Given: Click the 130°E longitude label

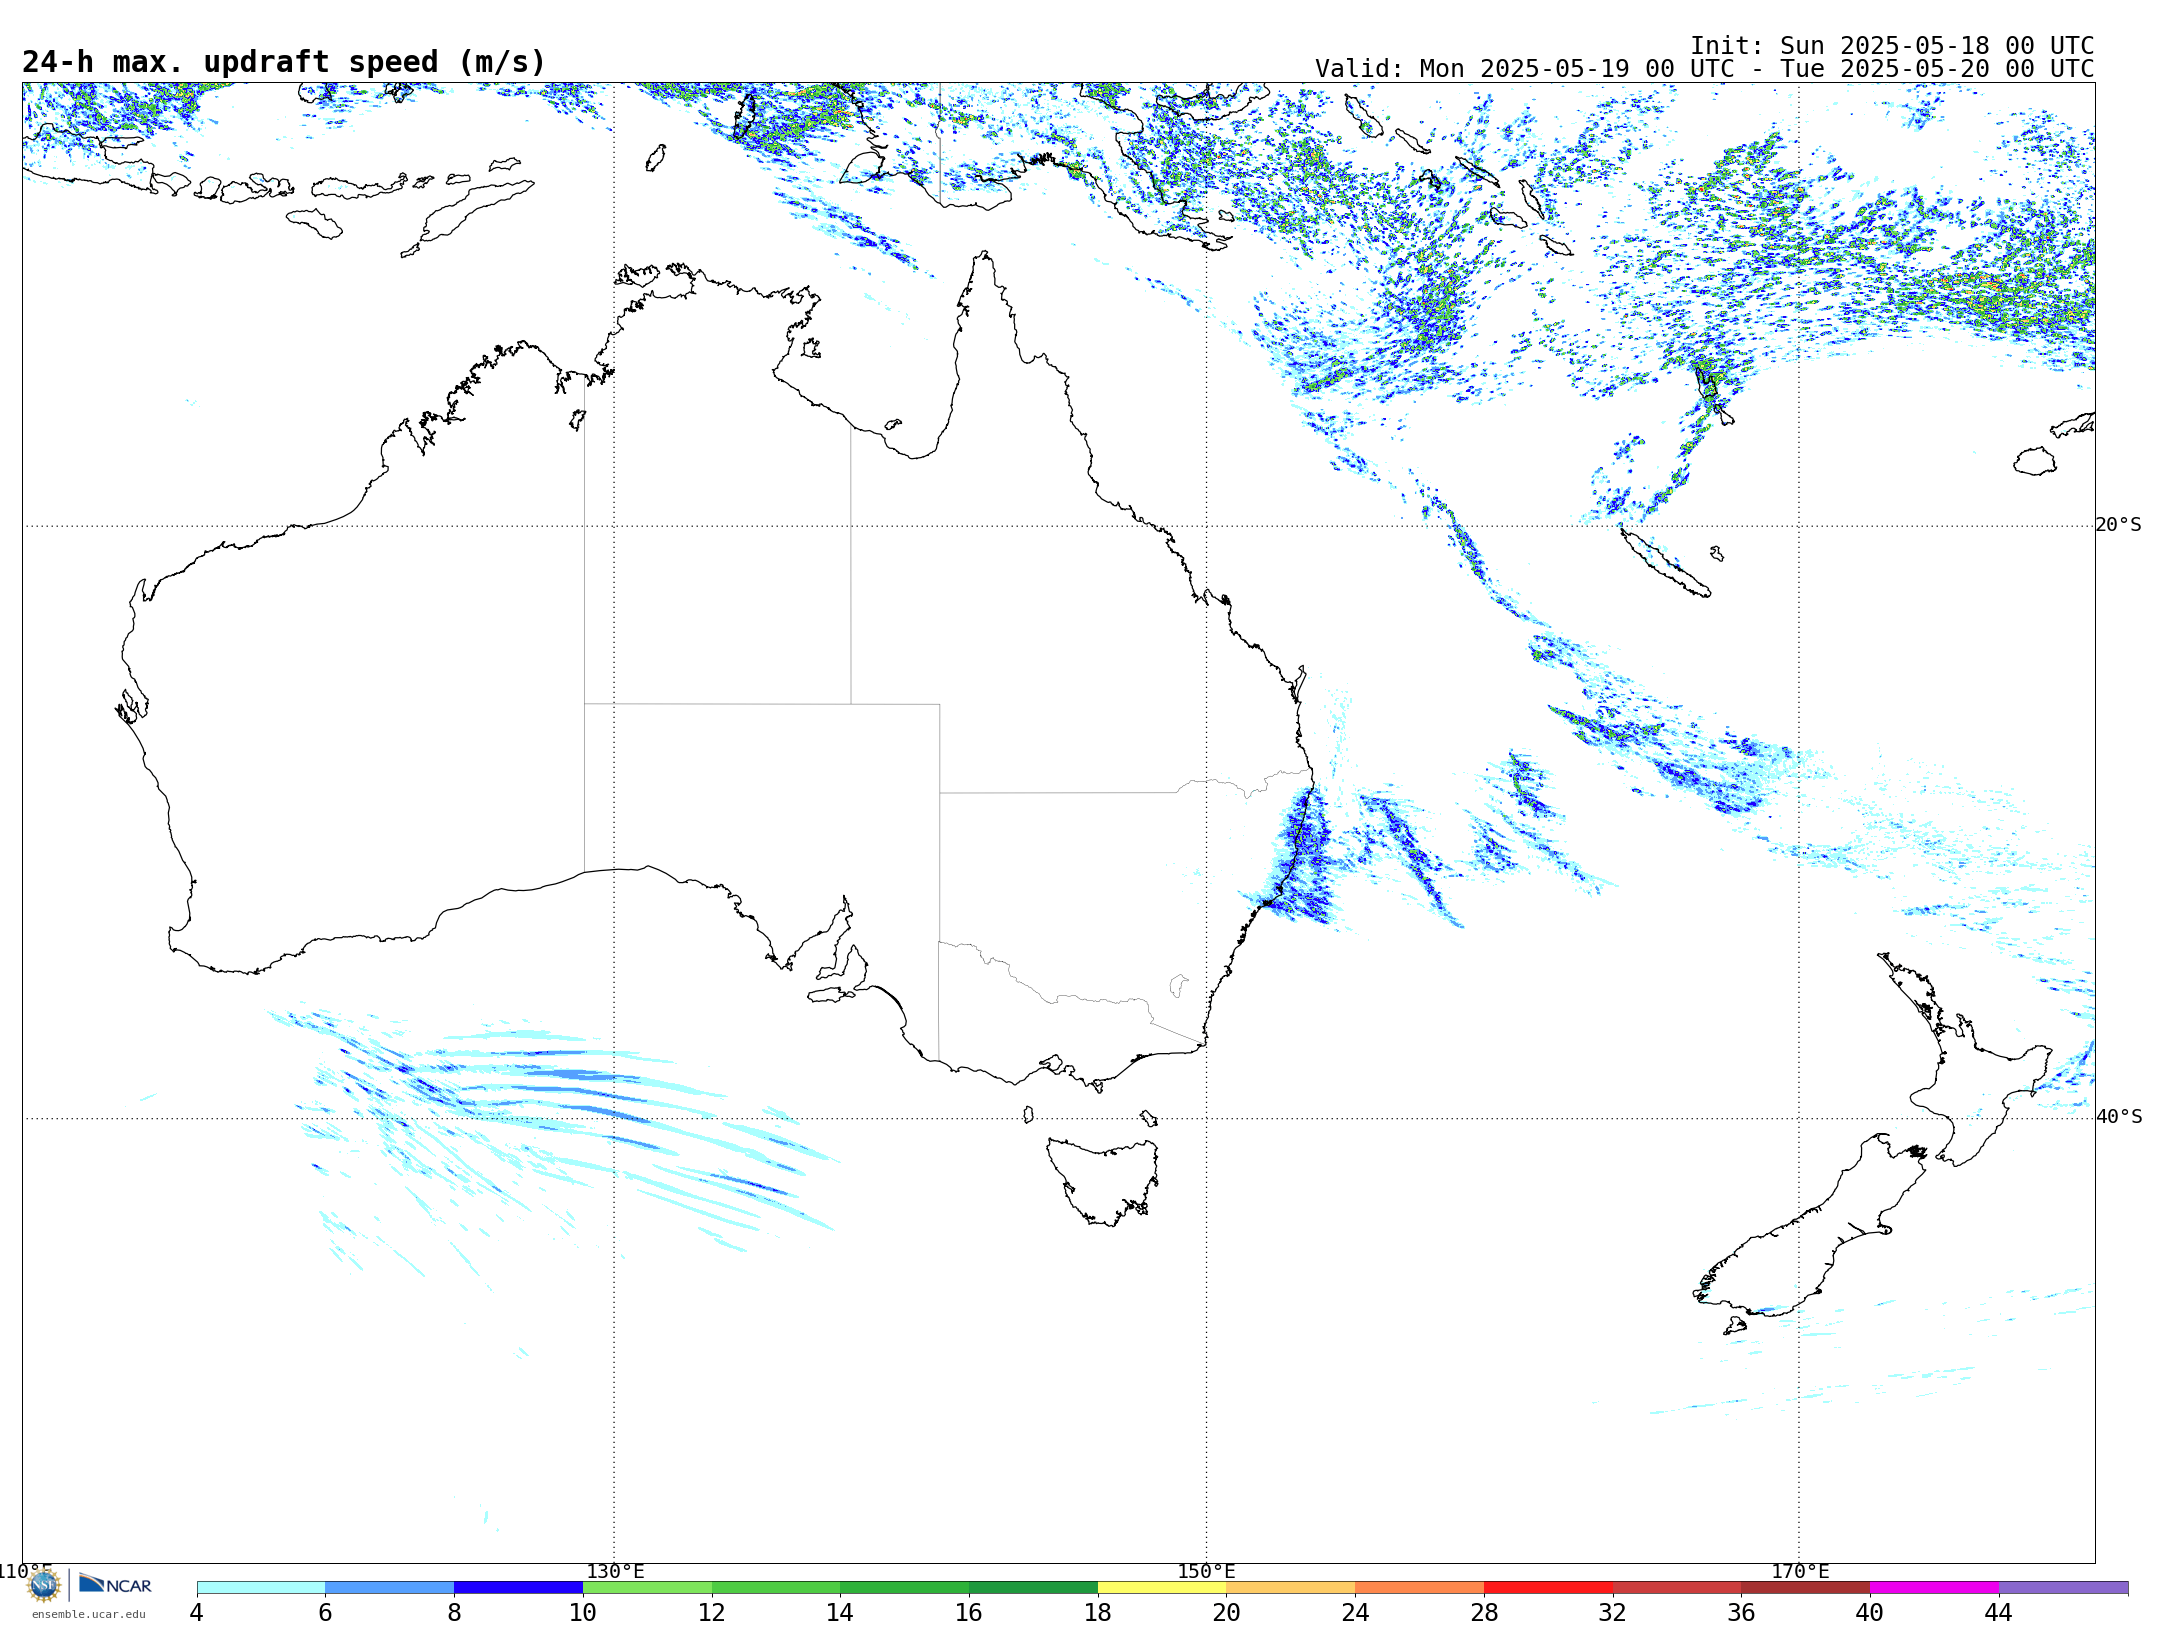Looking at the screenshot, I should pyautogui.click(x=615, y=1571).
